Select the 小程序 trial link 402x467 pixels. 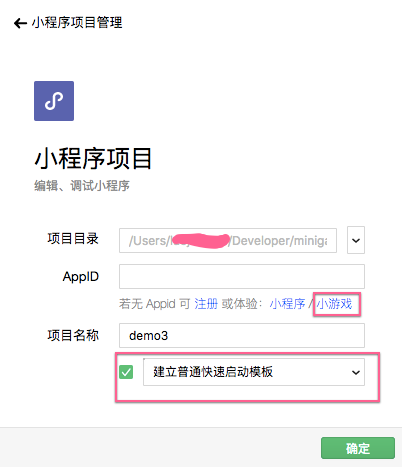[287, 304]
